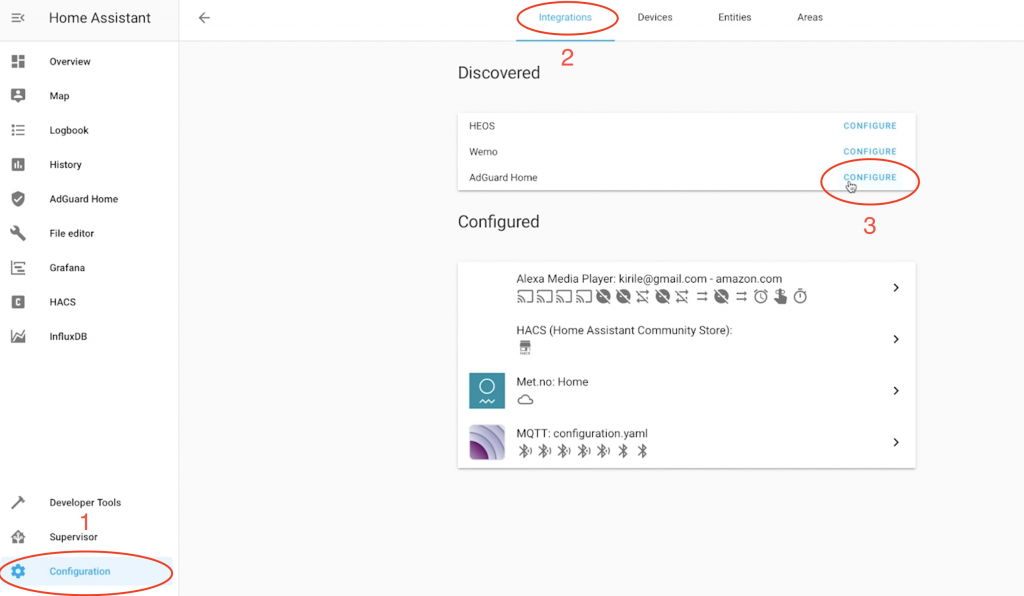The width and height of the screenshot is (1024, 596).
Task: Switch to the Entities tab
Action: [x=735, y=18]
